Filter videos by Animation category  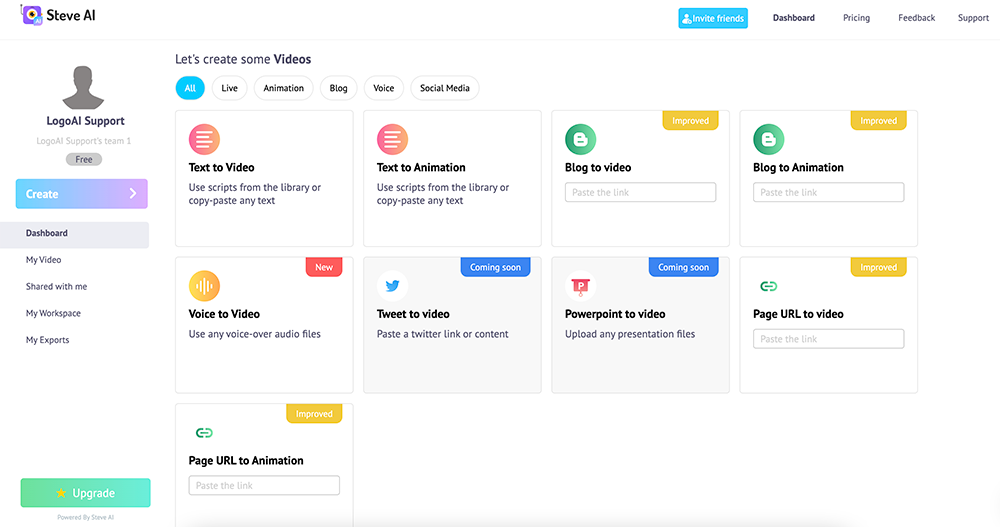[x=283, y=88]
